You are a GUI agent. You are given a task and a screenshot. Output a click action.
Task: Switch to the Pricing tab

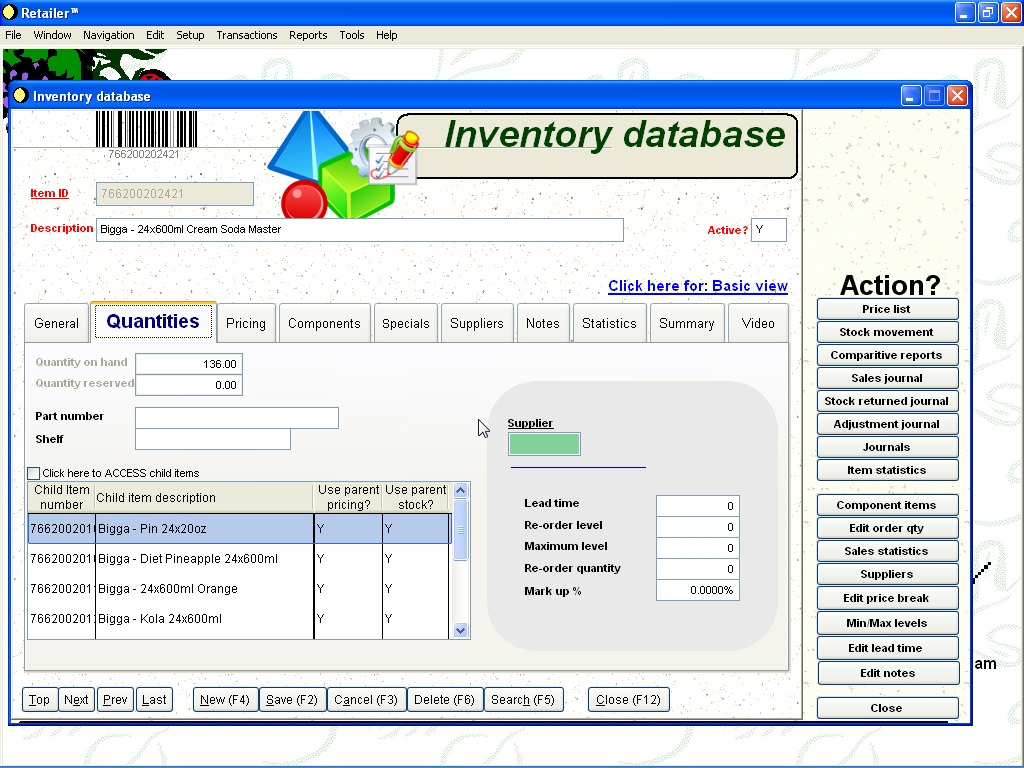[x=246, y=323]
